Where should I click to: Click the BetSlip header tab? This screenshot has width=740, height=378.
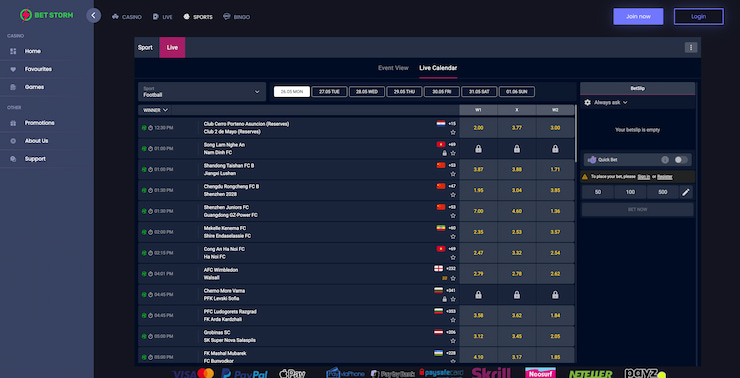pyautogui.click(x=638, y=88)
